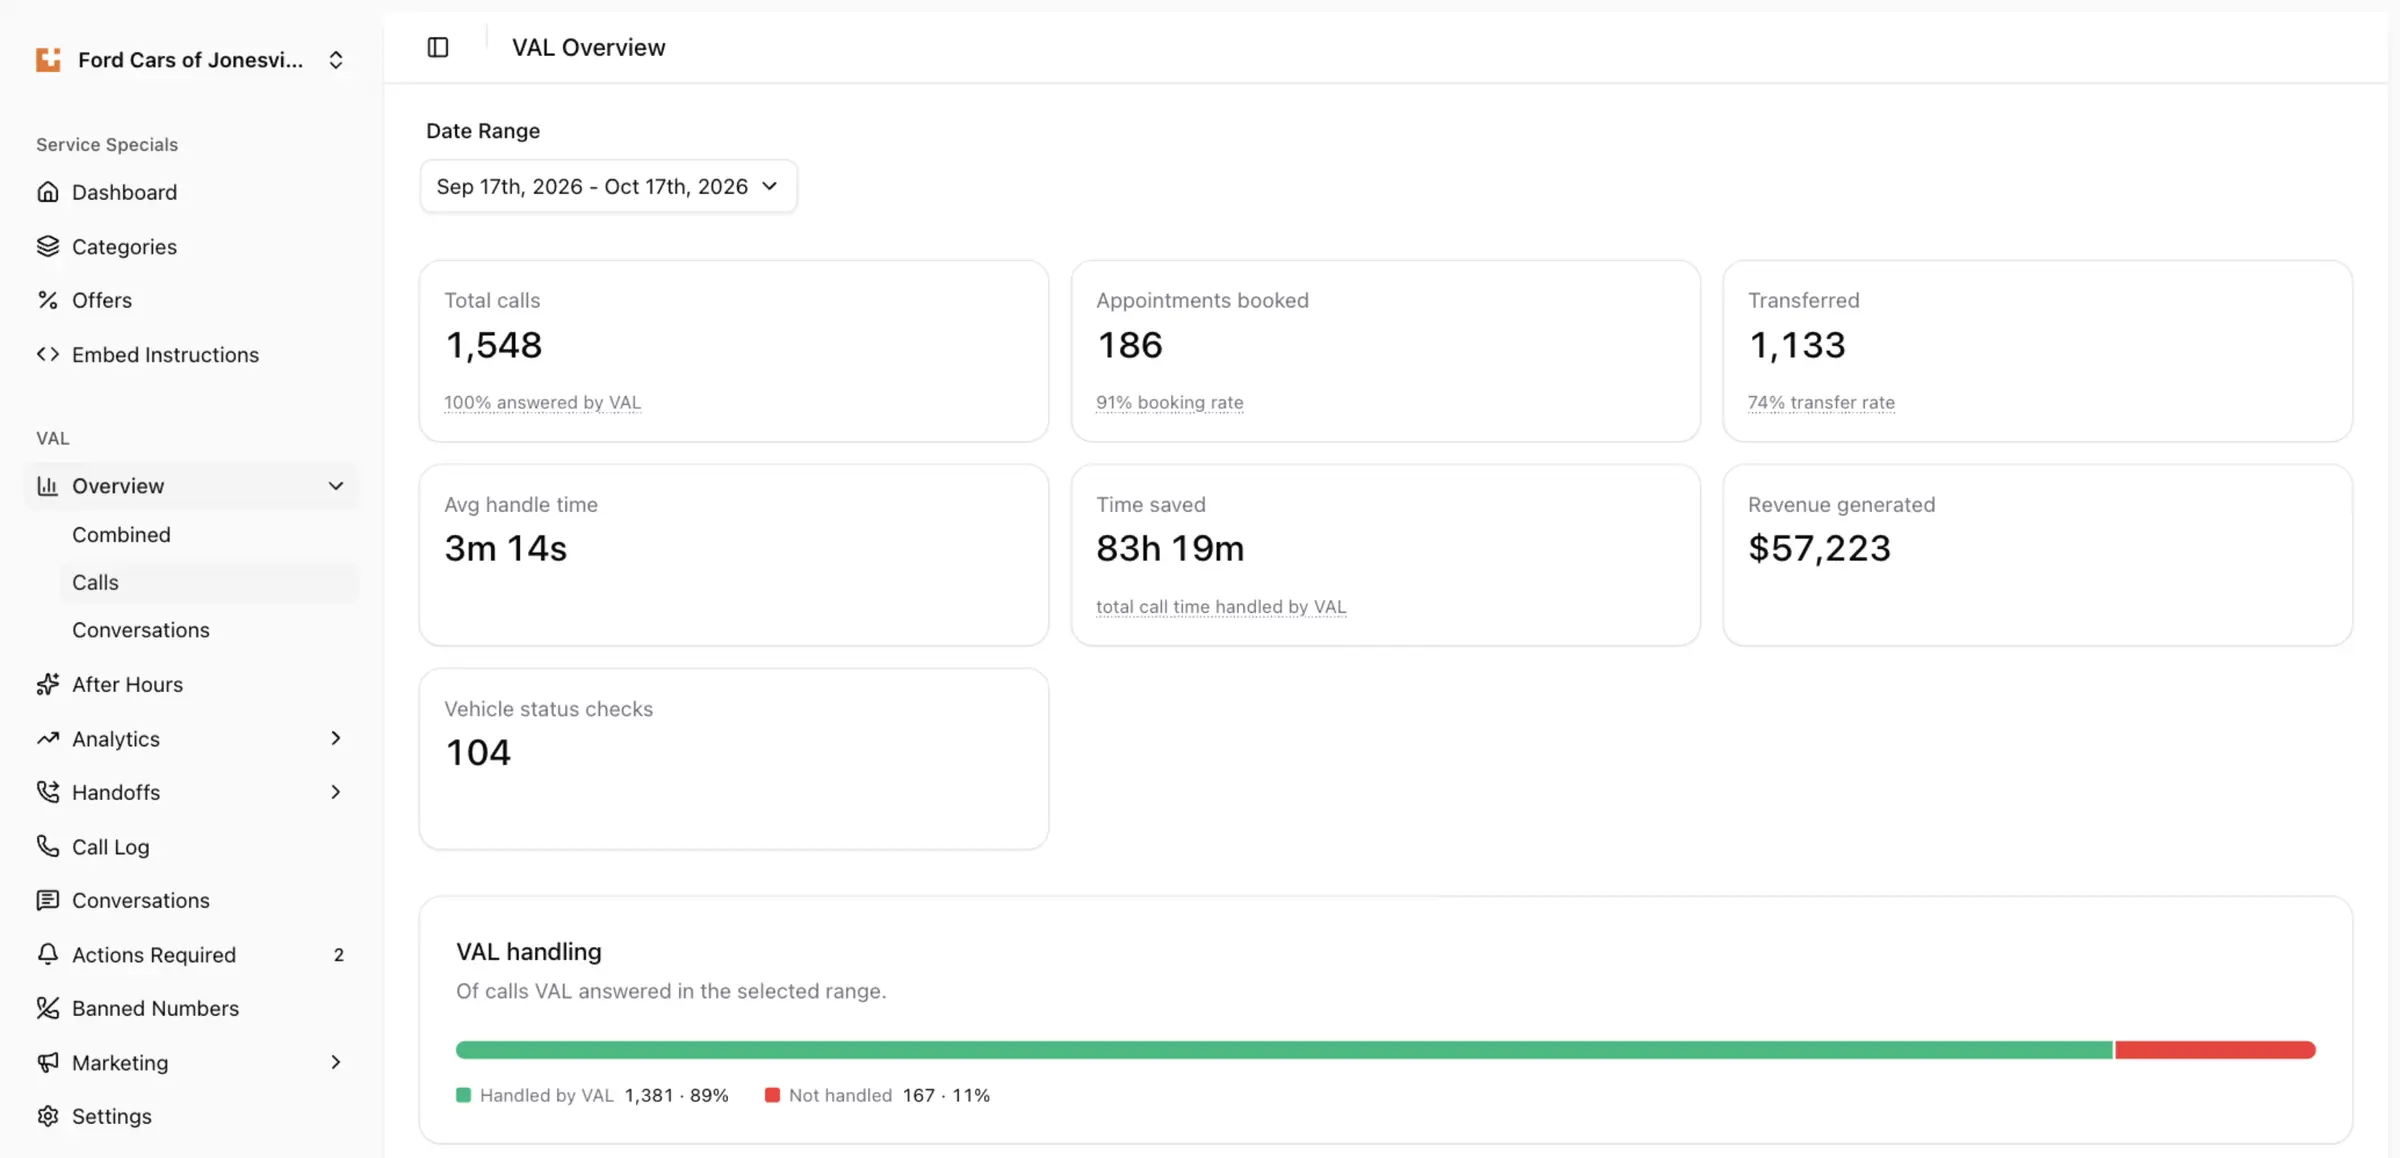Screen dimensions: 2400x1158
Task: Expand the Analytics menu chevron
Action: pos(336,738)
